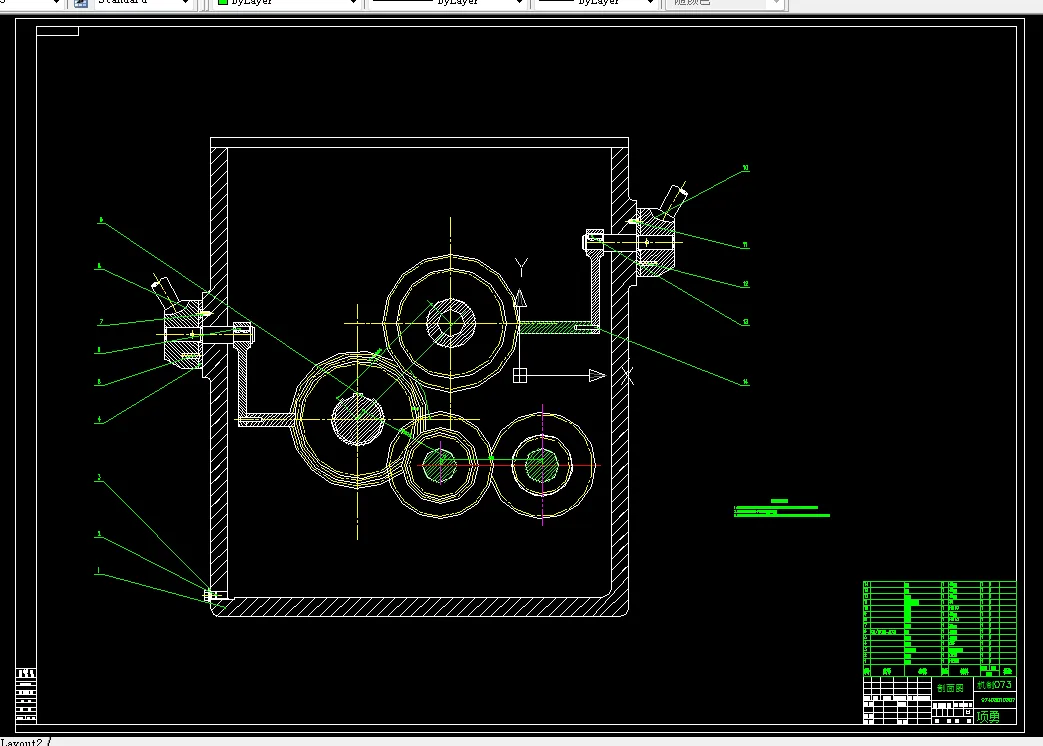This screenshot has width=1043, height=746.
Task: Select the green parts list table
Action: [x=939, y=629]
